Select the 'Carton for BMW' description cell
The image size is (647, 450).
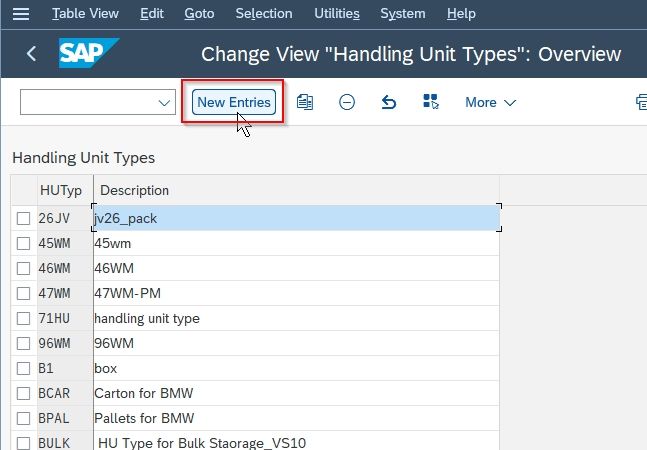click(296, 393)
